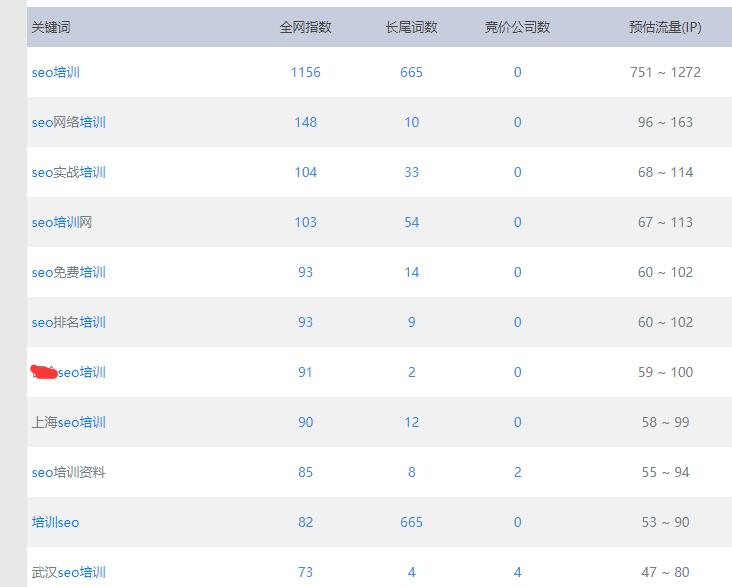Select the 武汉seo培训 keyword link
The width and height of the screenshot is (732, 587).
tap(68, 572)
